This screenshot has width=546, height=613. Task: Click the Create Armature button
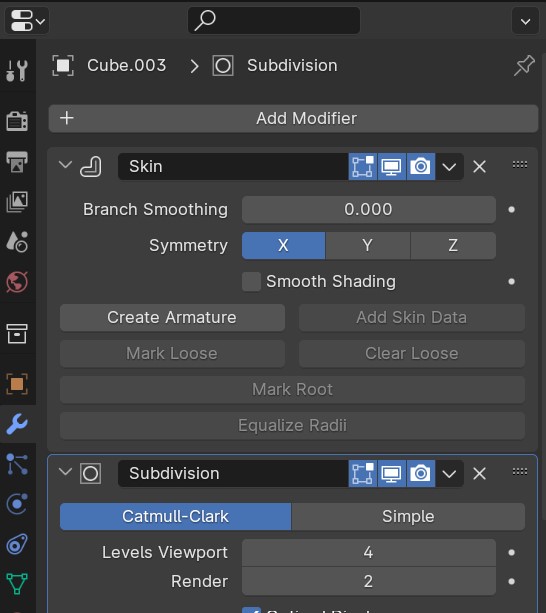pyautogui.click(x=172, y=317)
